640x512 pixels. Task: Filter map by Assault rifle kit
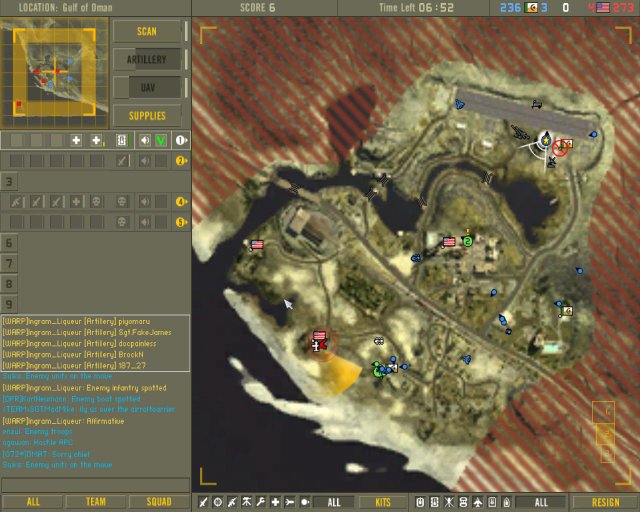point(232,502)
